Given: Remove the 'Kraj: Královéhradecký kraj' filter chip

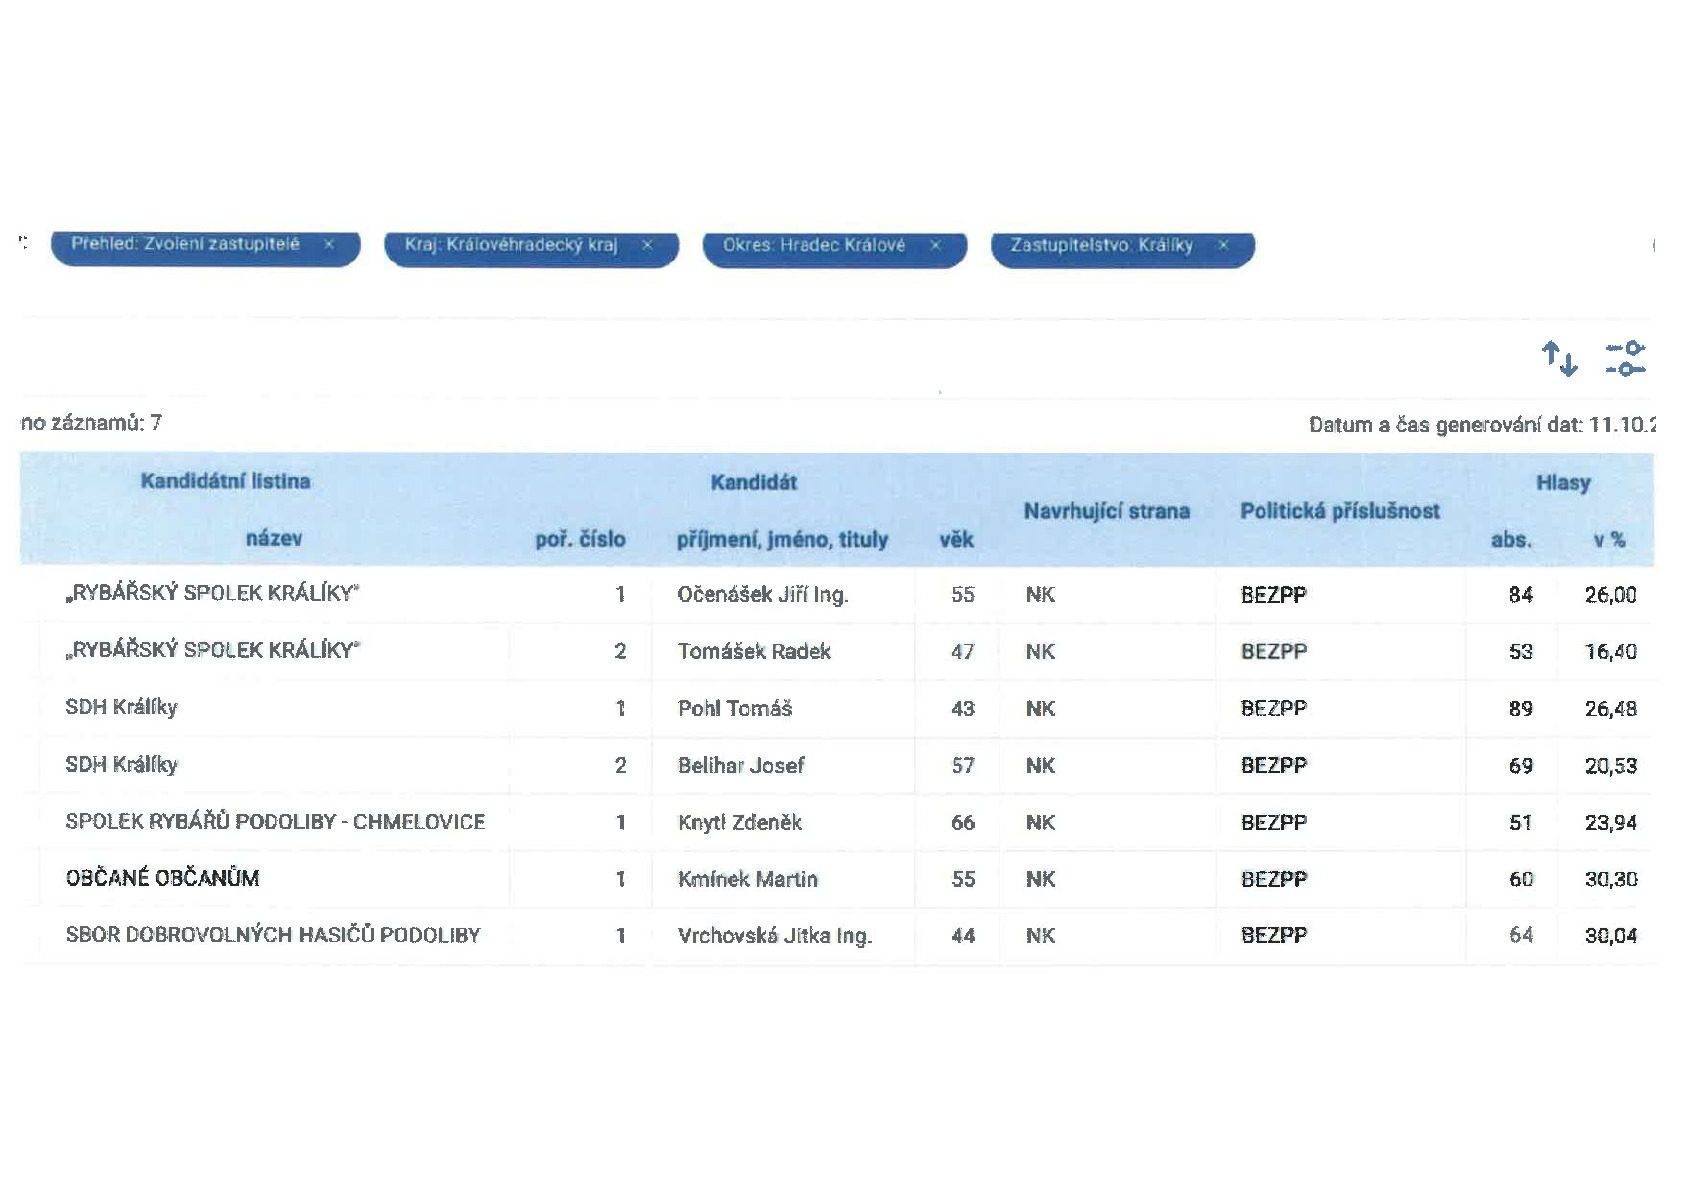Looking at the screenshot, I should pos(647,245).
